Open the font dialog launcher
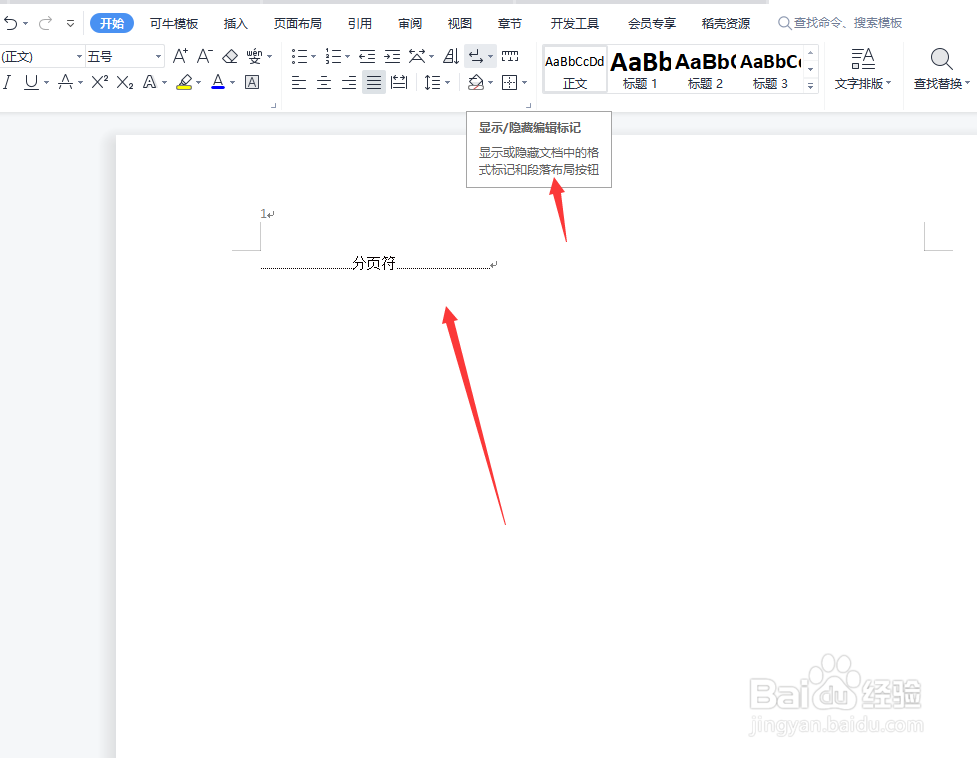This screenshot has width=977, height=758. pos(274,106)
